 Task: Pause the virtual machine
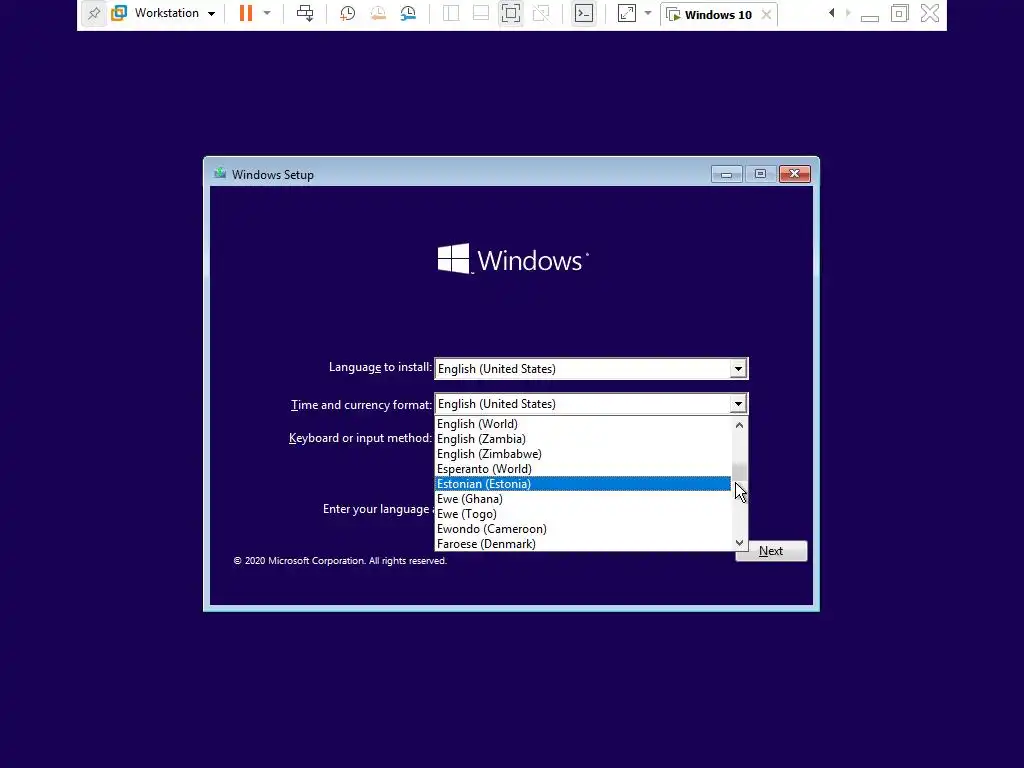246,13
